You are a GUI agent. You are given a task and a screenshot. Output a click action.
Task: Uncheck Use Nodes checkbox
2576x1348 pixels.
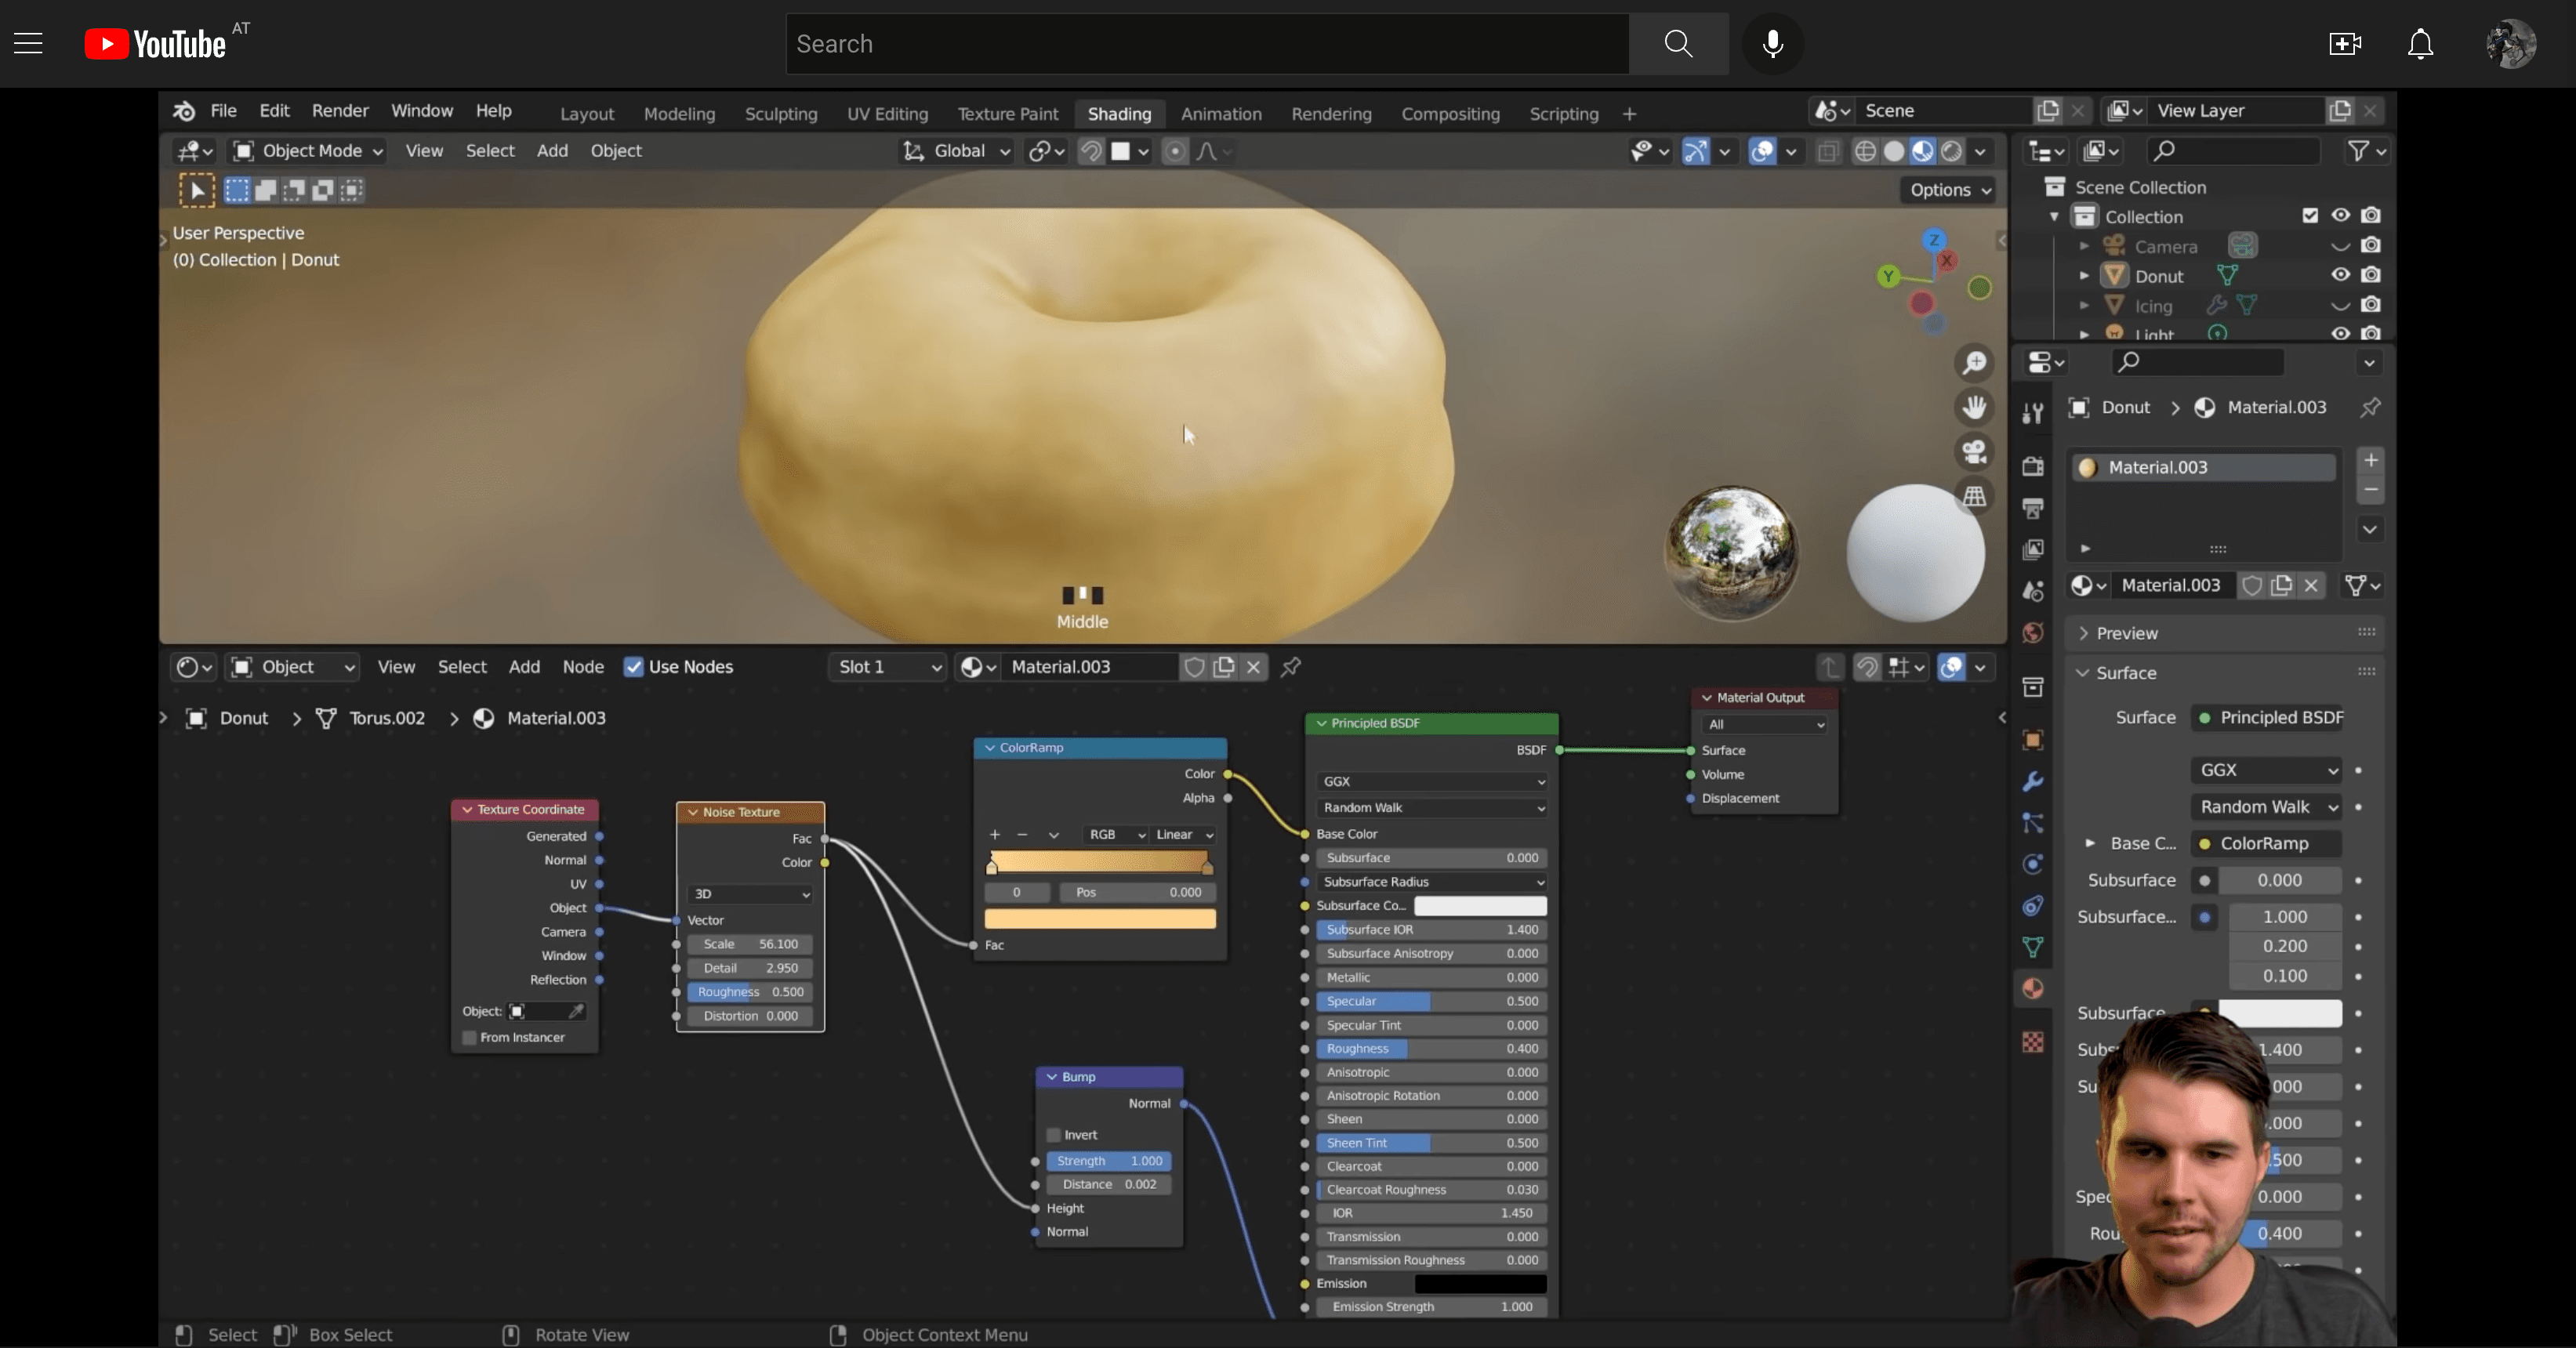tap(633, 667)
